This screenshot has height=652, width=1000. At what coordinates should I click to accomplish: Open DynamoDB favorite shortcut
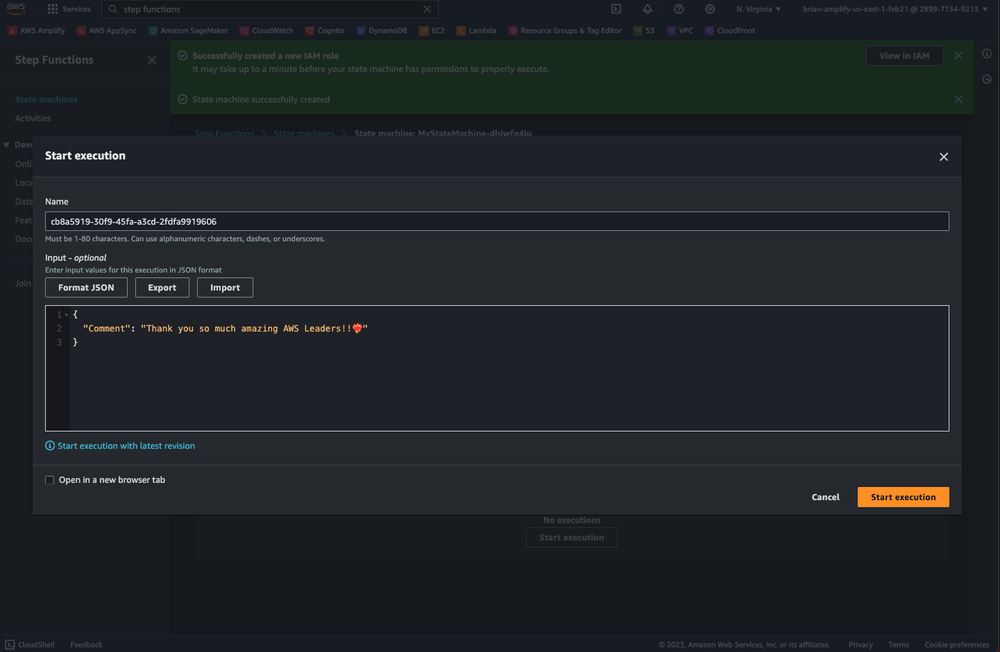click(381, 31)
